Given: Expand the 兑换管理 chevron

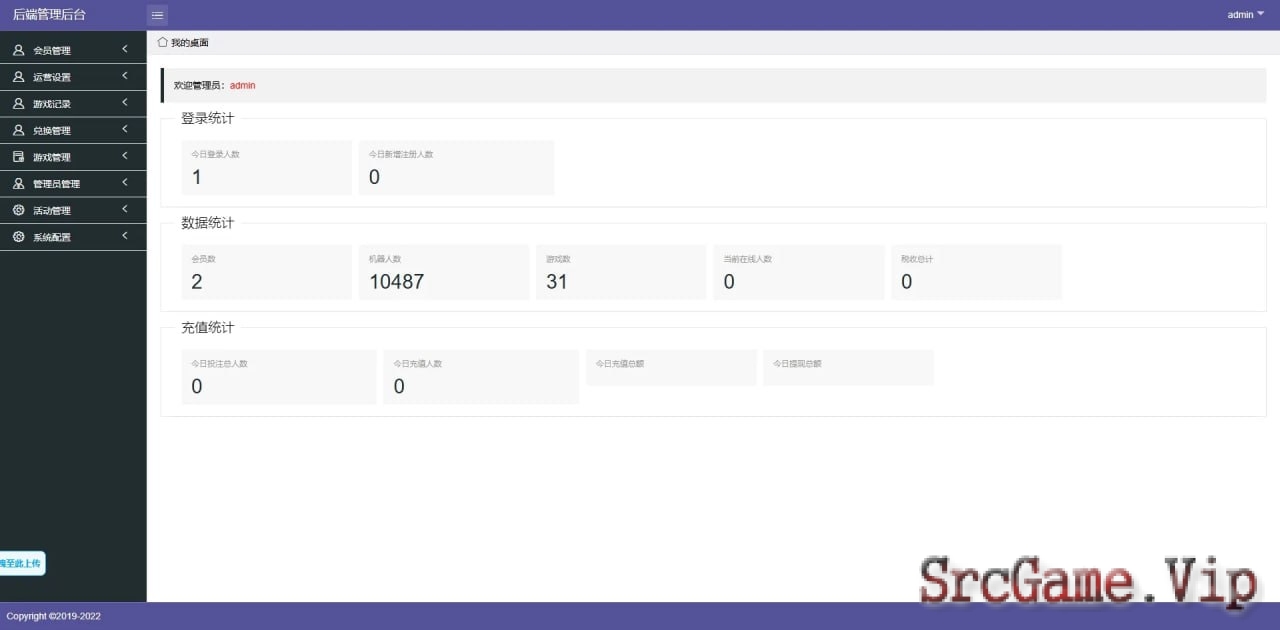Looking at the screenshot, I should tap(125, 129).
